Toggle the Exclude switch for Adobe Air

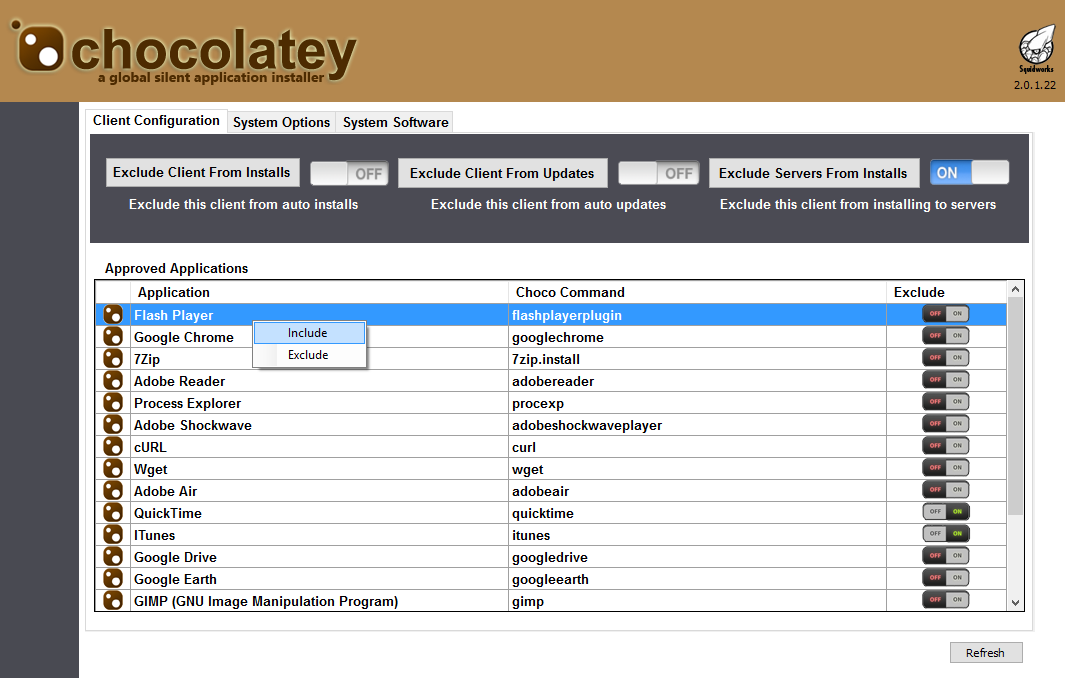[x=945, y=489]
